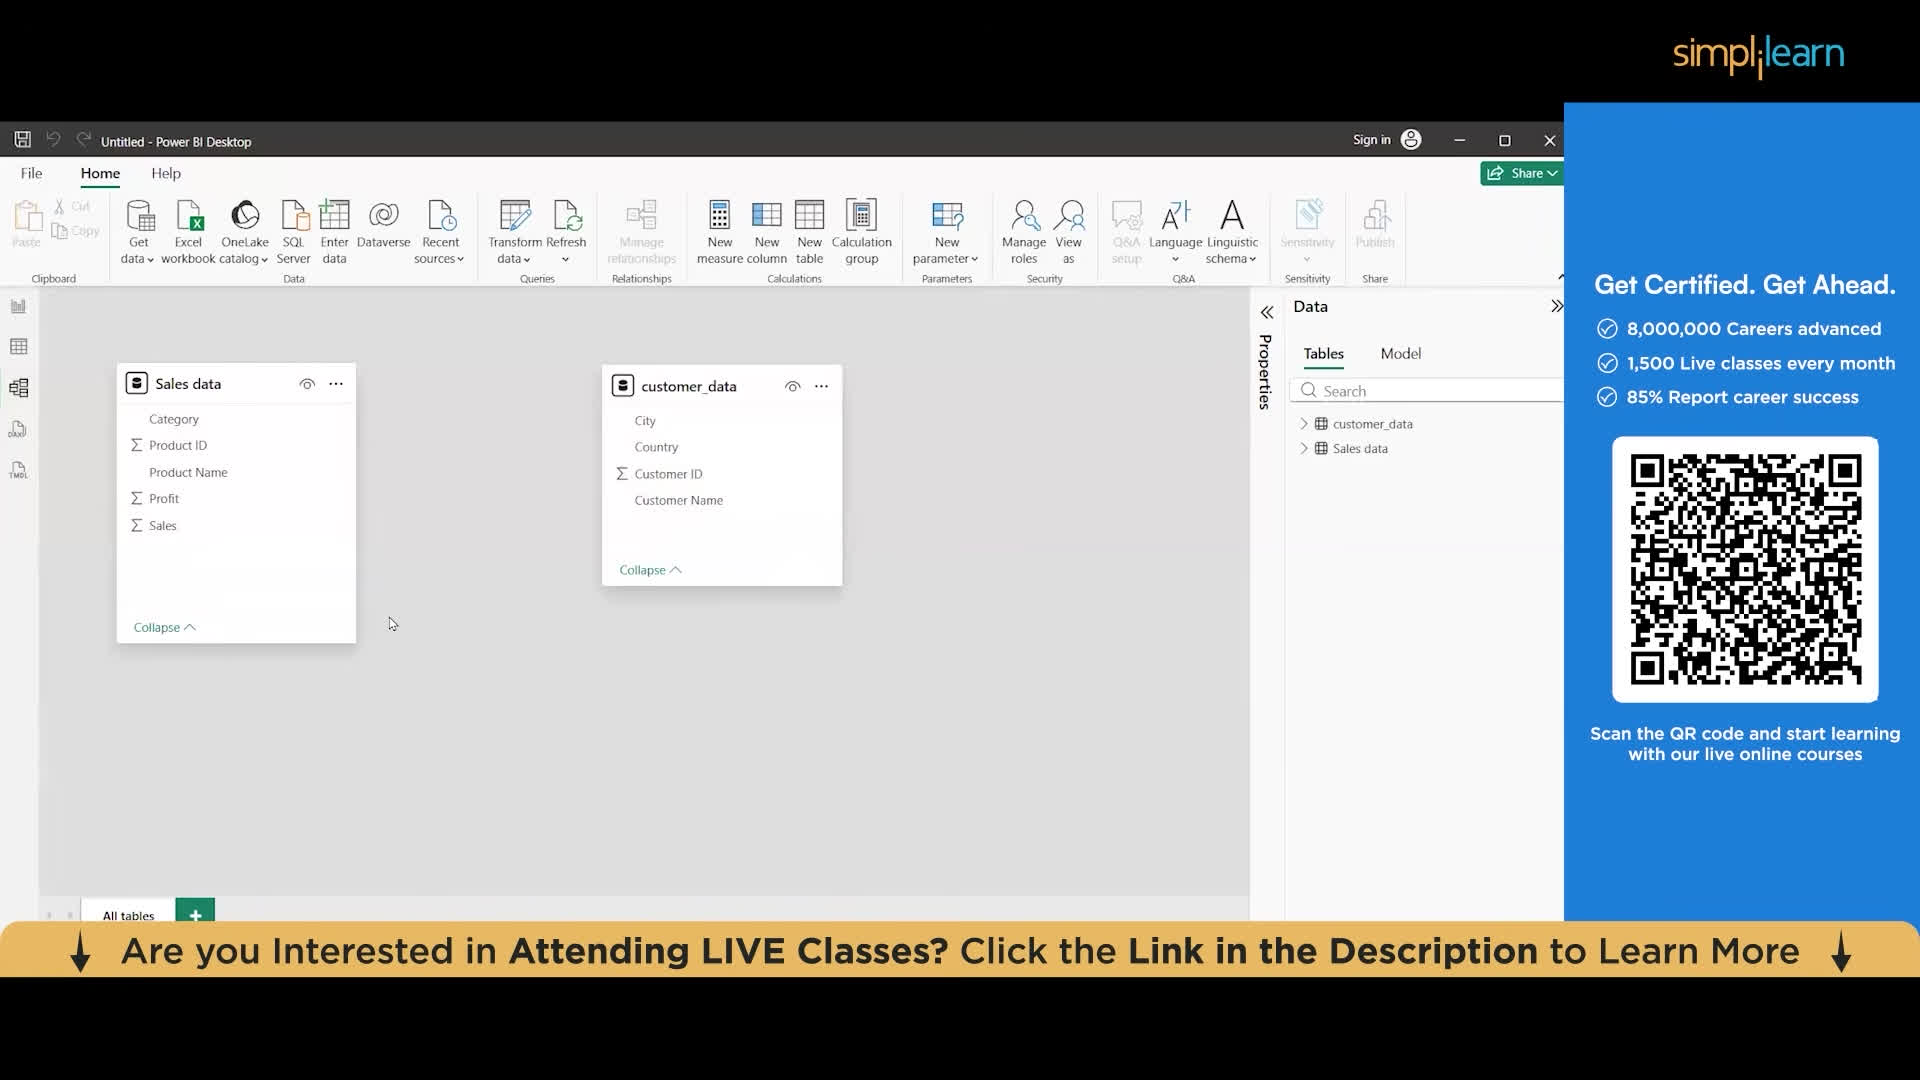Add a New column
1920x1080 pixels.
click(767, 232)
